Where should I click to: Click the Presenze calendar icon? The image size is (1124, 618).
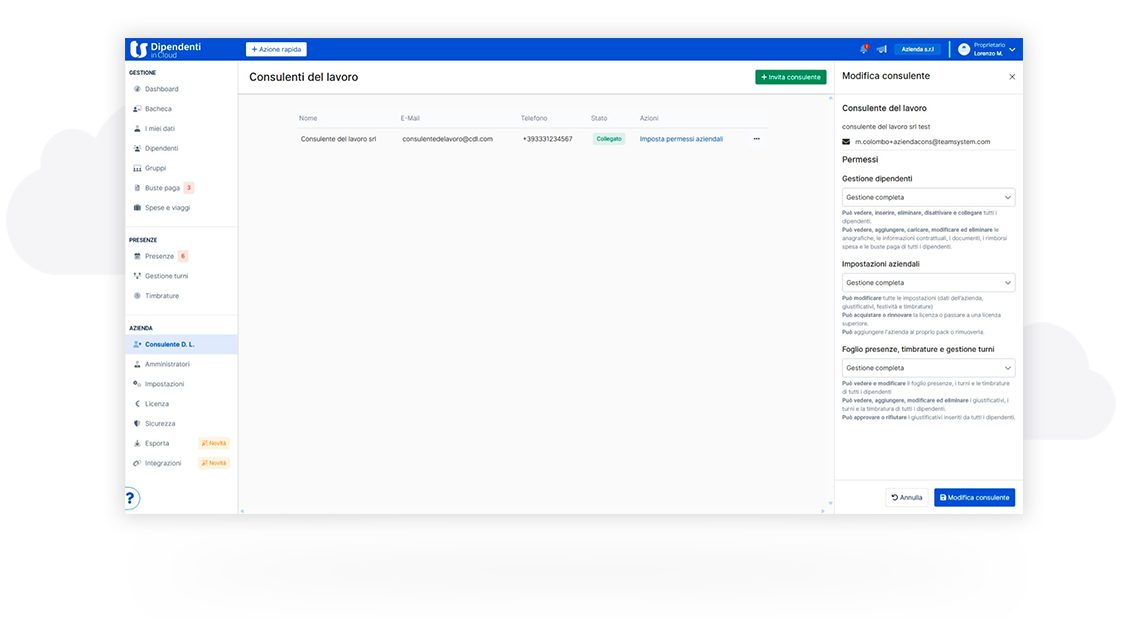pos(137,256)
